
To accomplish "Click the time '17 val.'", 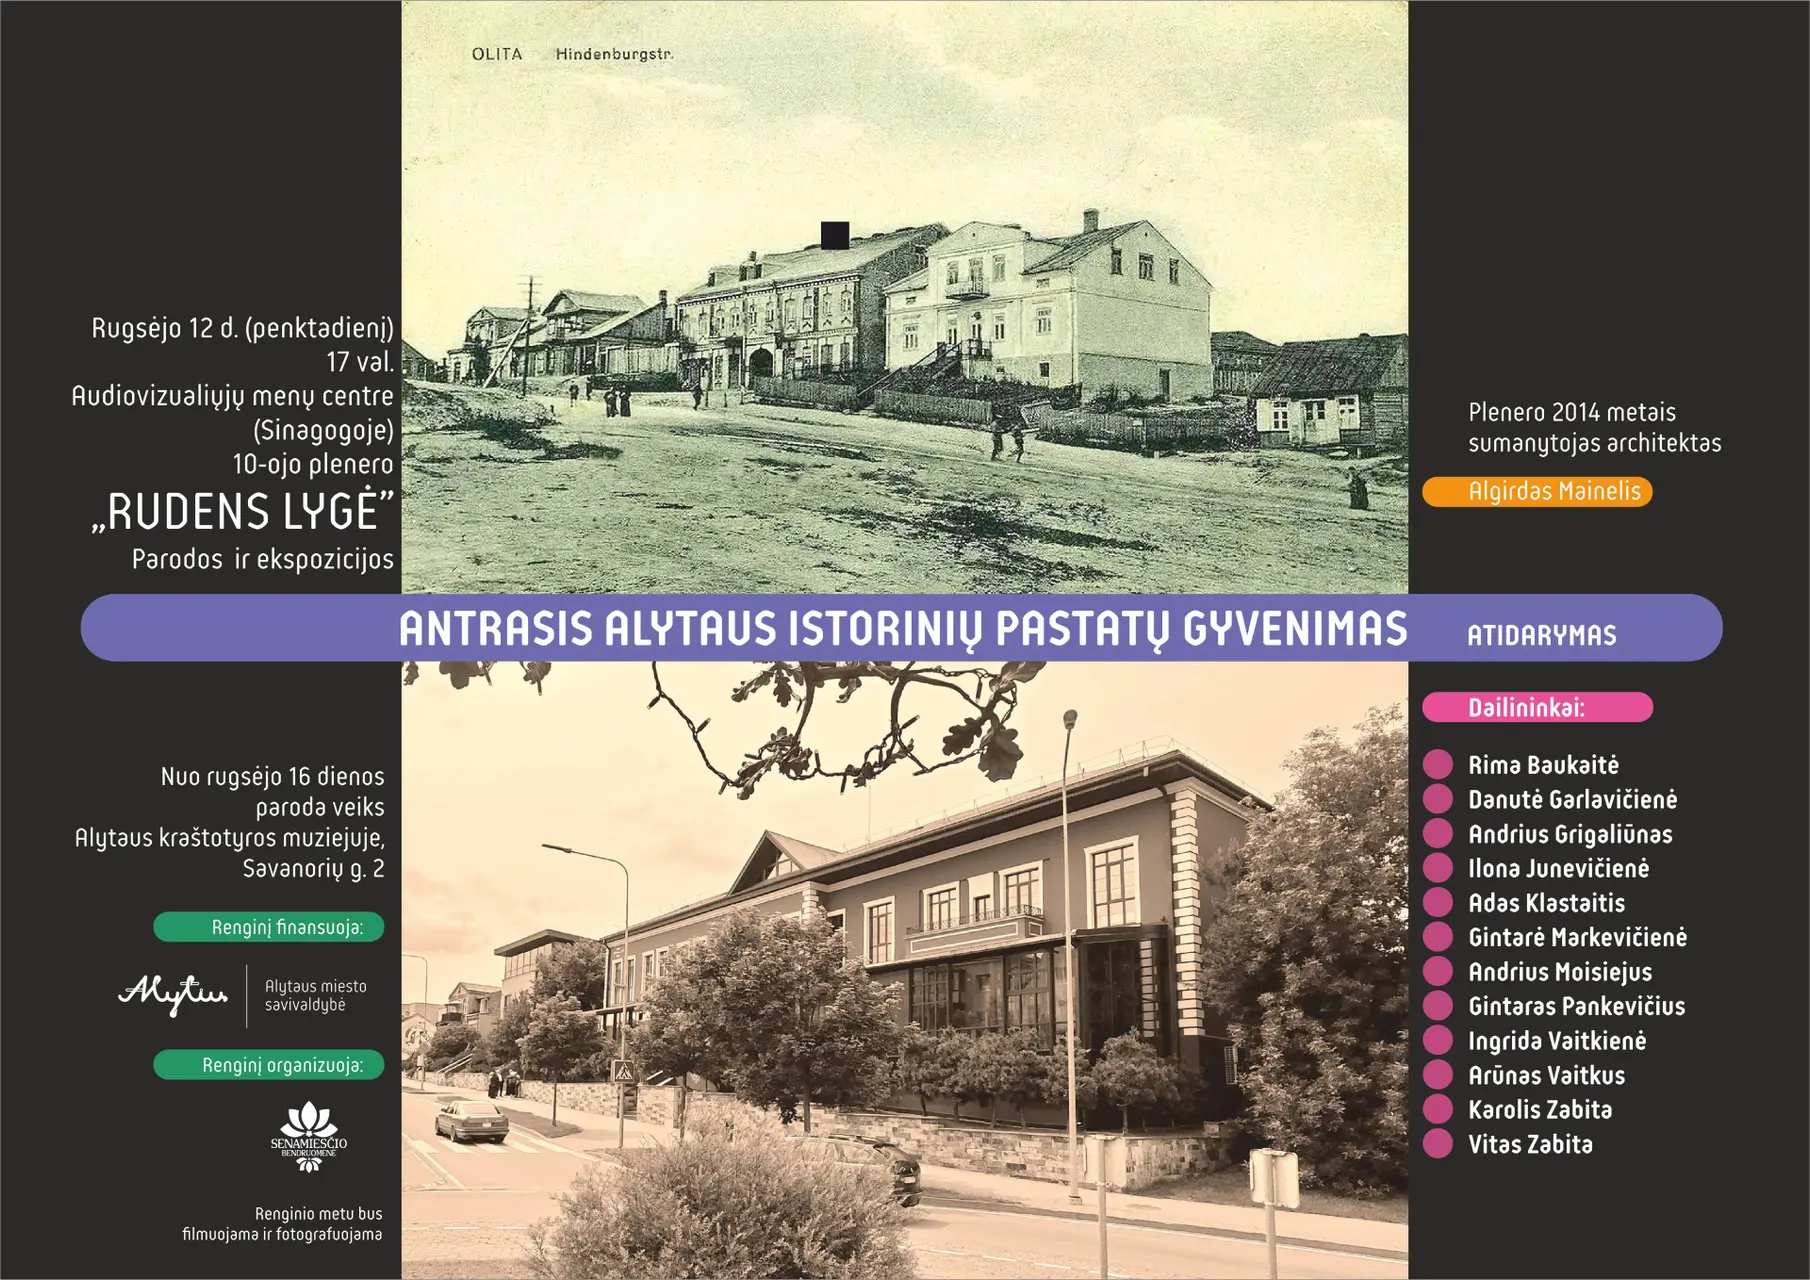I will point(360,362).
